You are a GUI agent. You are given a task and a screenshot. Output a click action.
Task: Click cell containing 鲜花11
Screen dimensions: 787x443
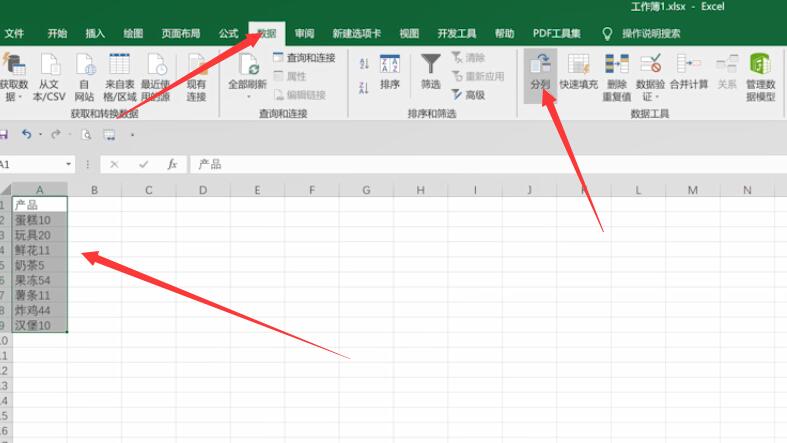[40, 250]
